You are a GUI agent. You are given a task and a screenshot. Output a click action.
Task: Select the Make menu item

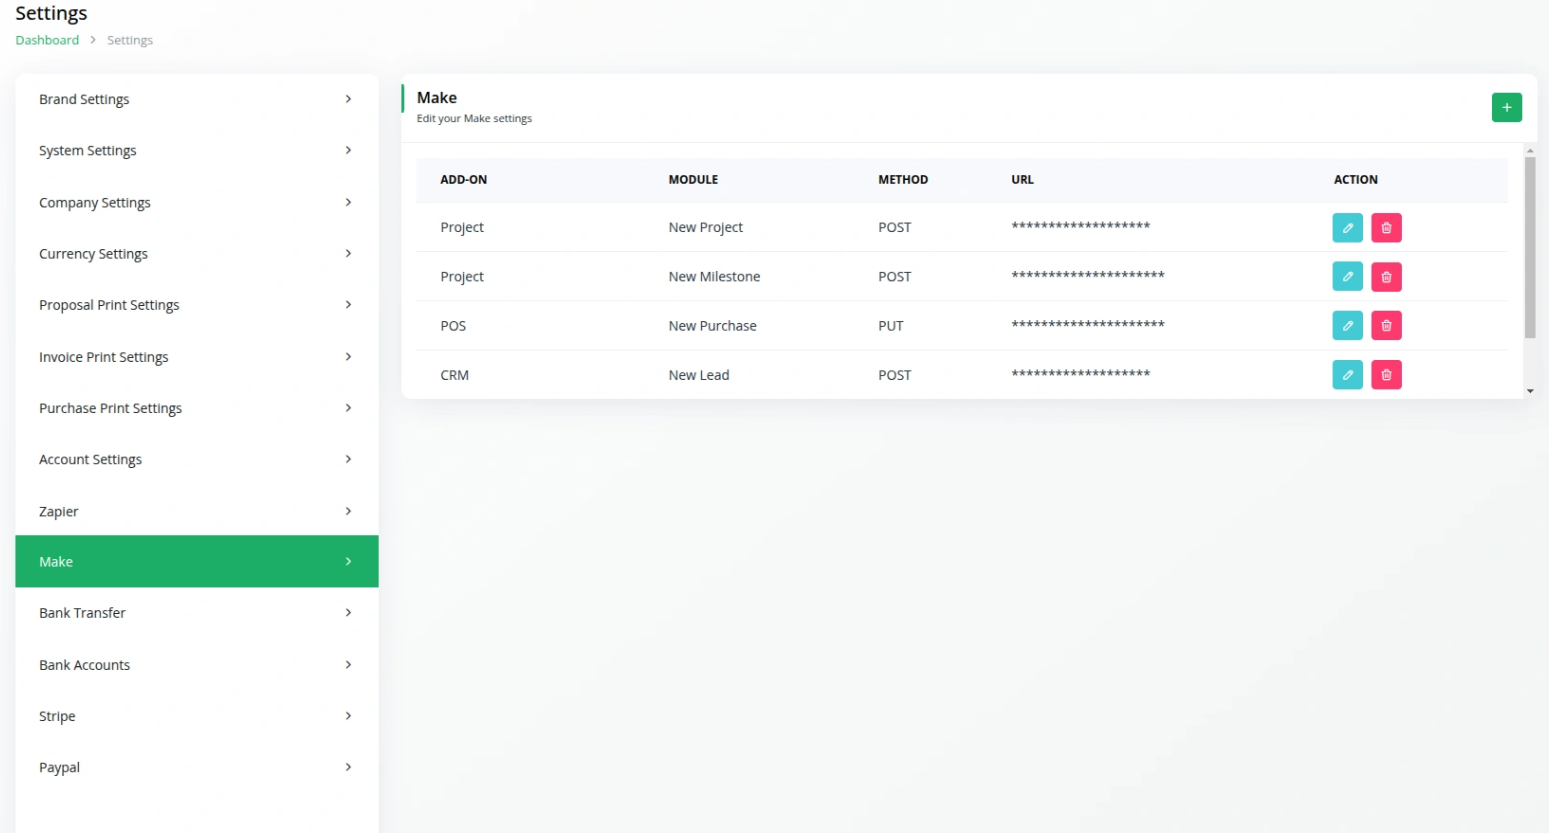click(197, 561)
